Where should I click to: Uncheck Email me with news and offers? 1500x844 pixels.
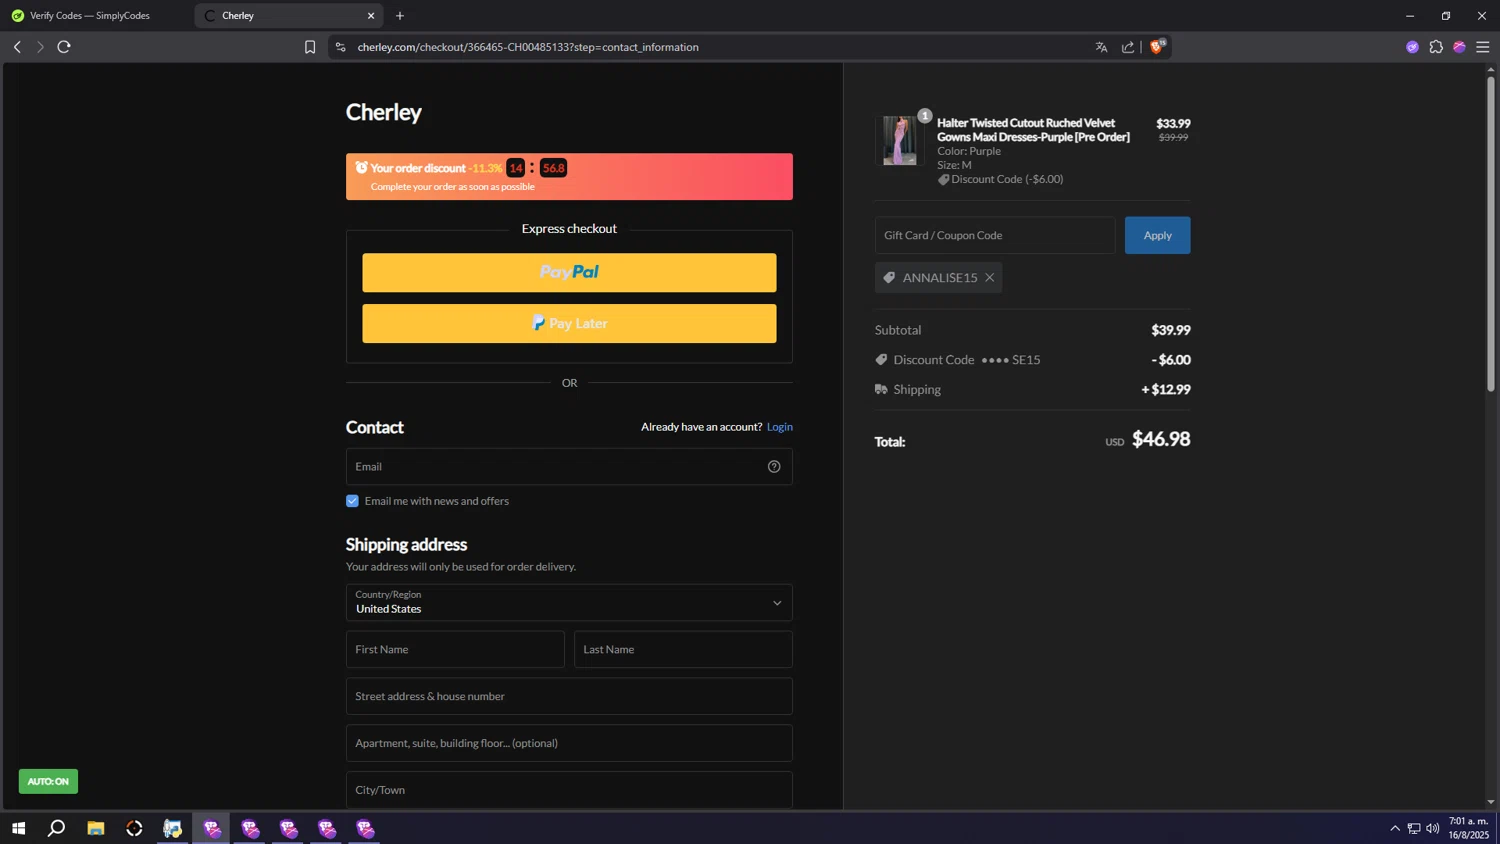pyautogui.click(x=352, y=501)
